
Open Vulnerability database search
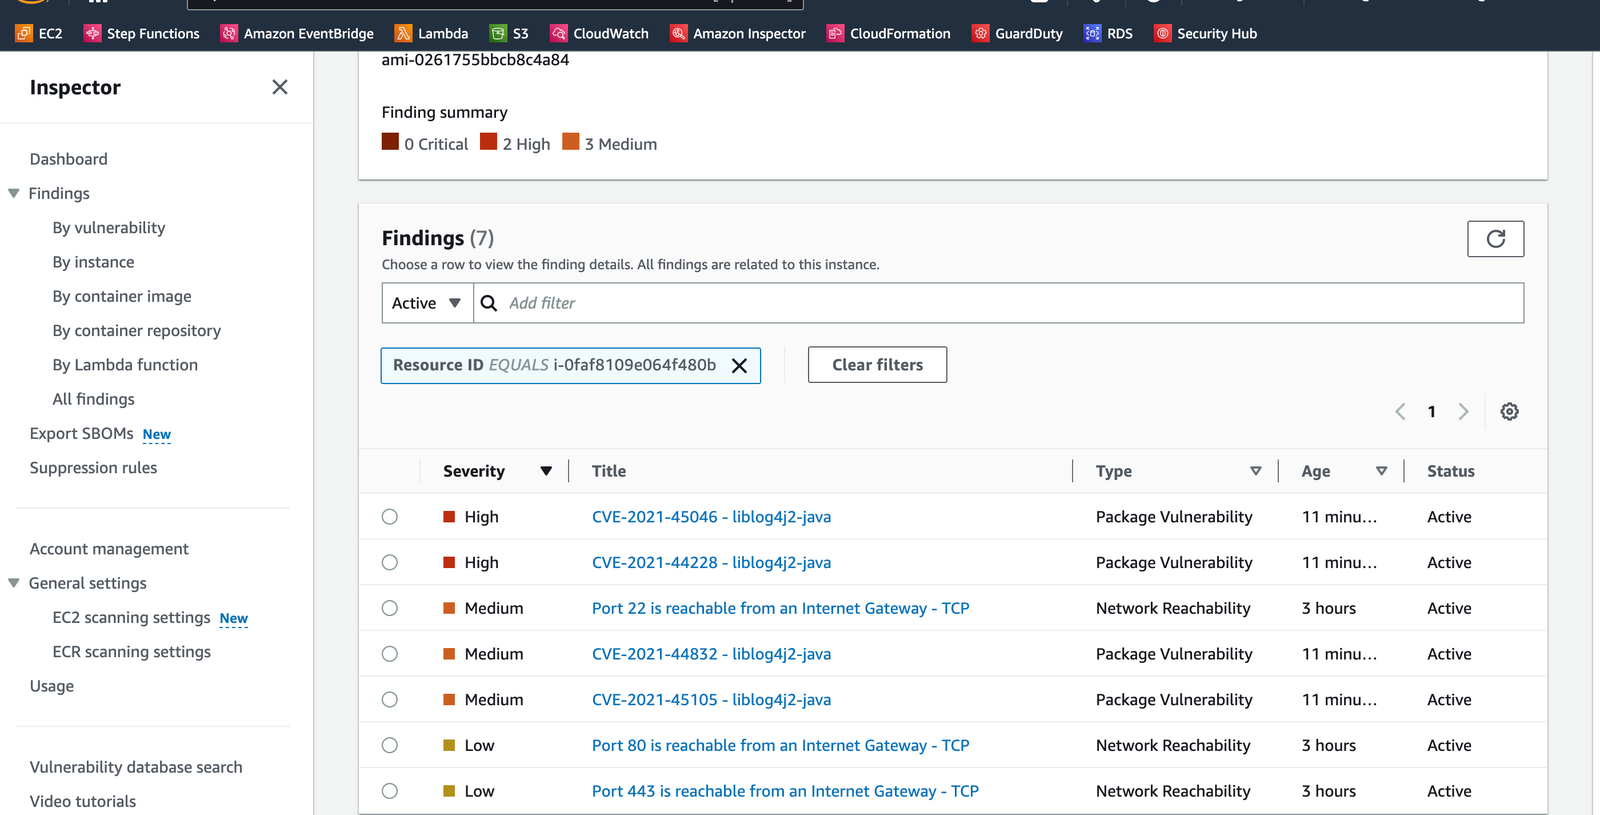coord(136,767)
